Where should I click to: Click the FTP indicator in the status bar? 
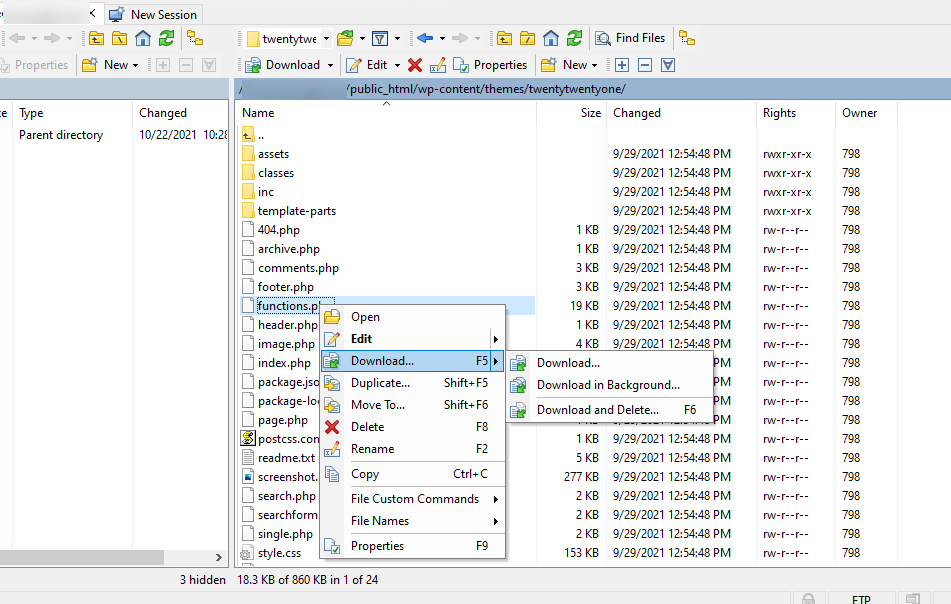[860, 597]
